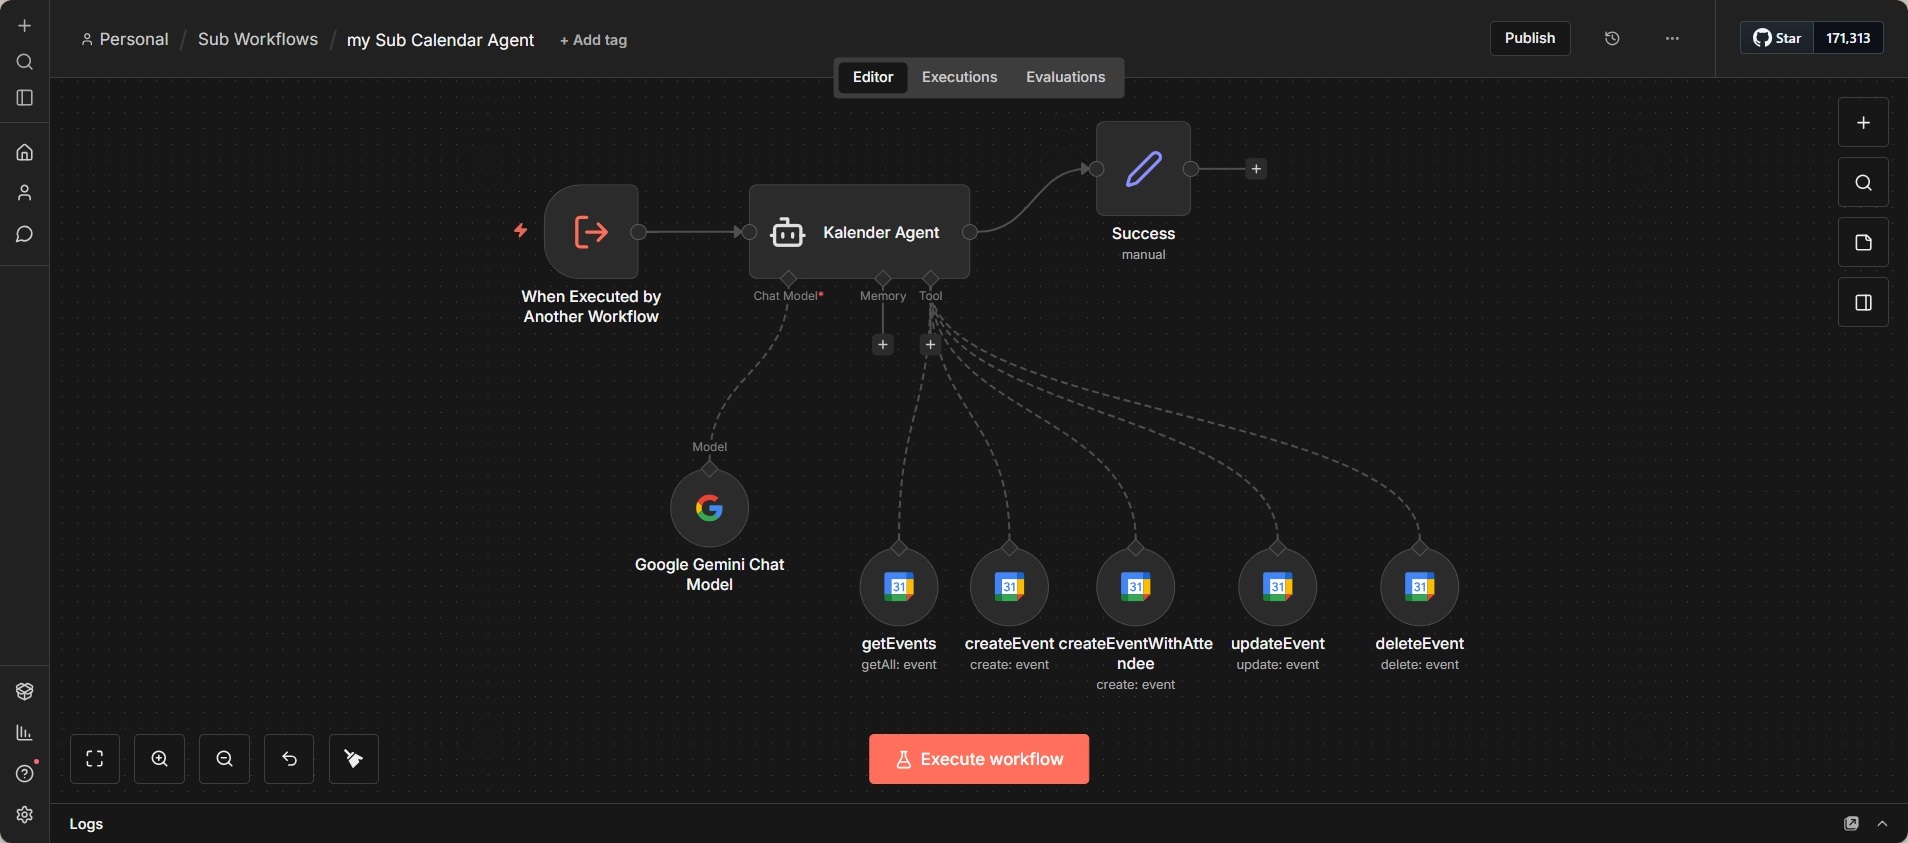Open the three-dot workflow options menu
The height and width of the screenshot is (843, 1908).
pos(1672,38)
